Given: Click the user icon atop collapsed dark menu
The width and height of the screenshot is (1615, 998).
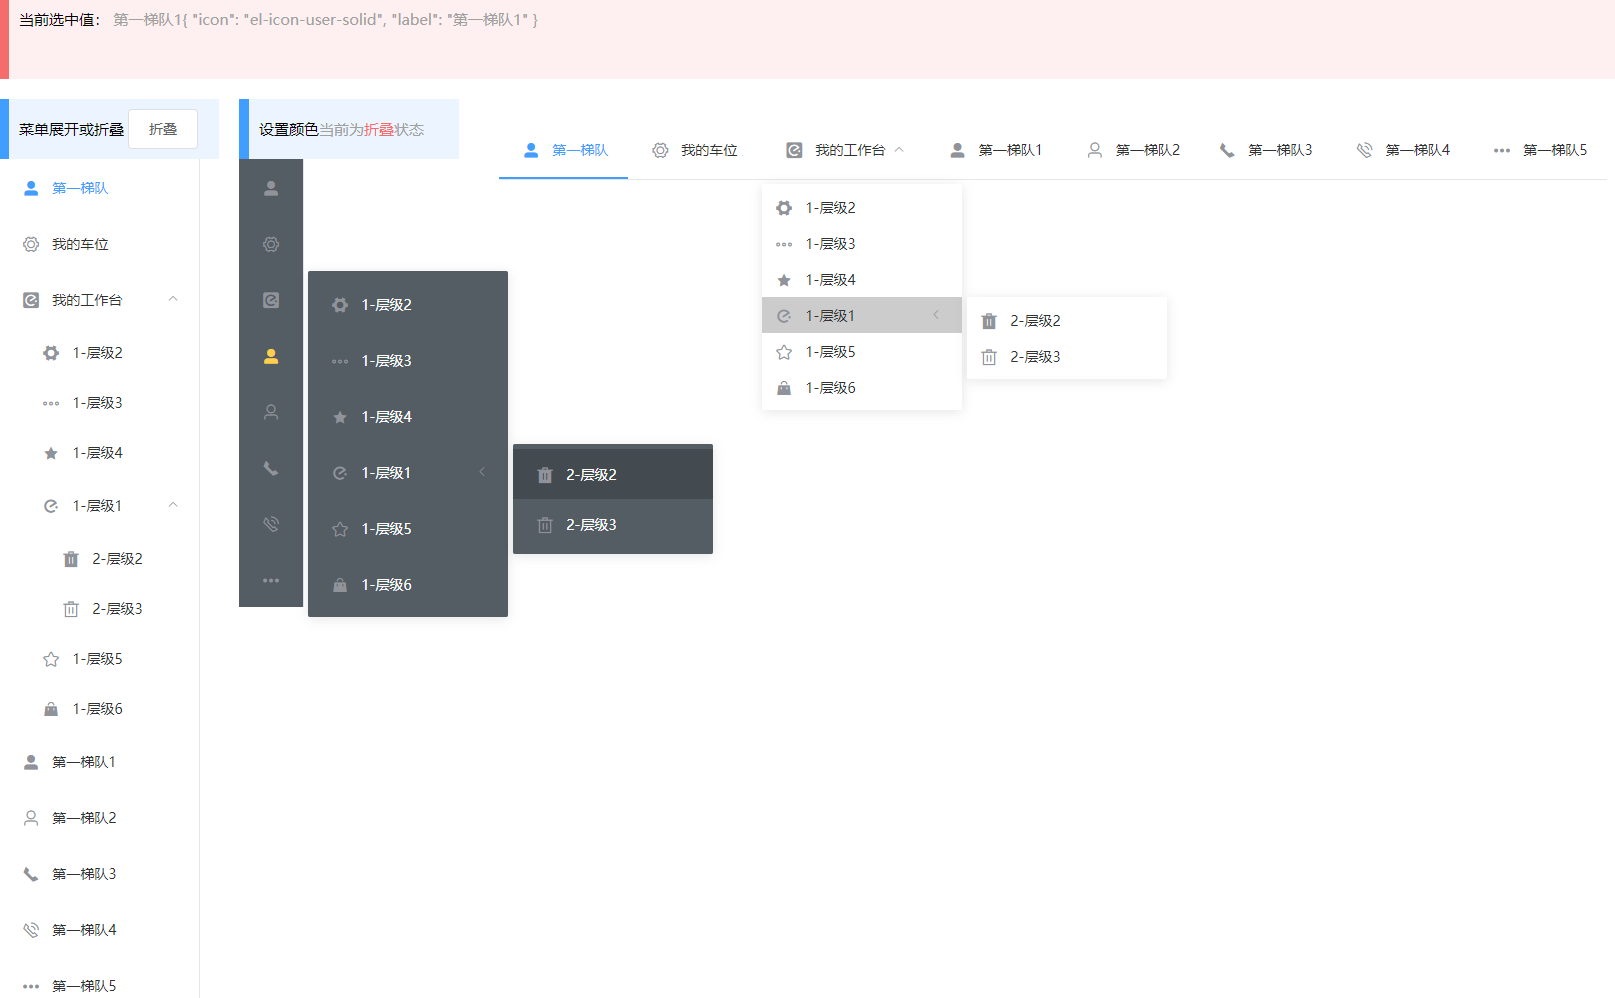Looking at the screenshot, I should [x=271, y=188].
